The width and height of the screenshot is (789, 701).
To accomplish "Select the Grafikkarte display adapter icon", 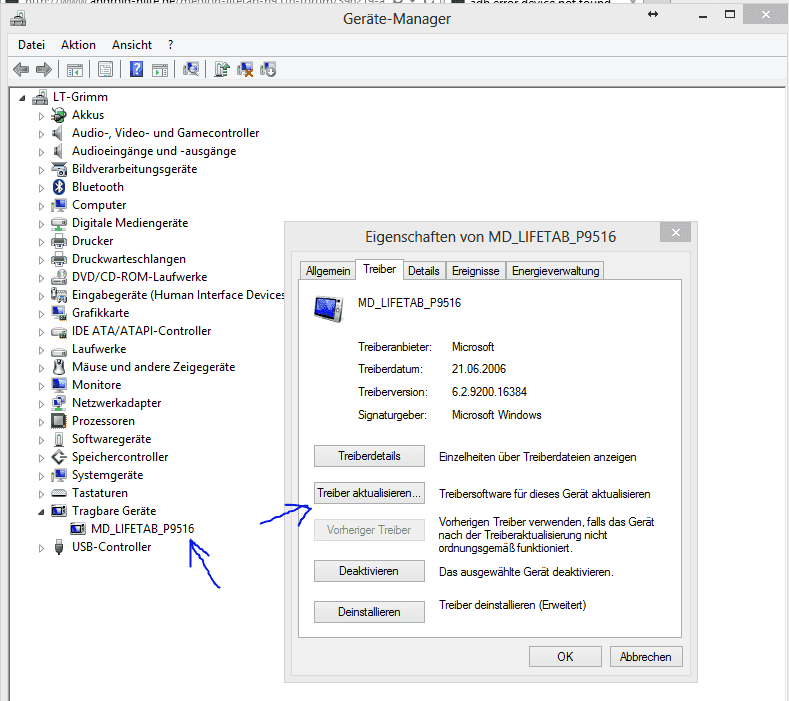I will point(59,313).
